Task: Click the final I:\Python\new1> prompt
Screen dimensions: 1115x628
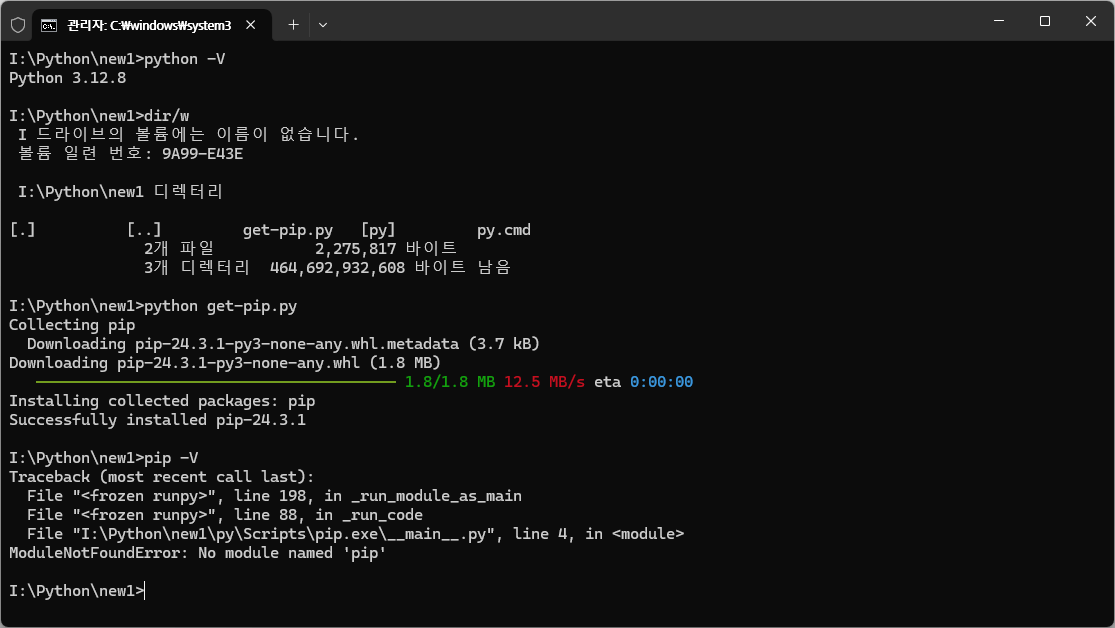Action: [x=77, y=591]
